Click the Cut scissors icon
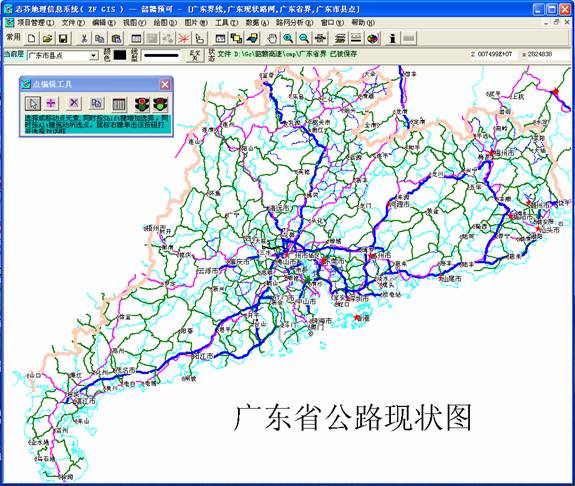Screen dimensions: 575x486 tap(84, 38)
